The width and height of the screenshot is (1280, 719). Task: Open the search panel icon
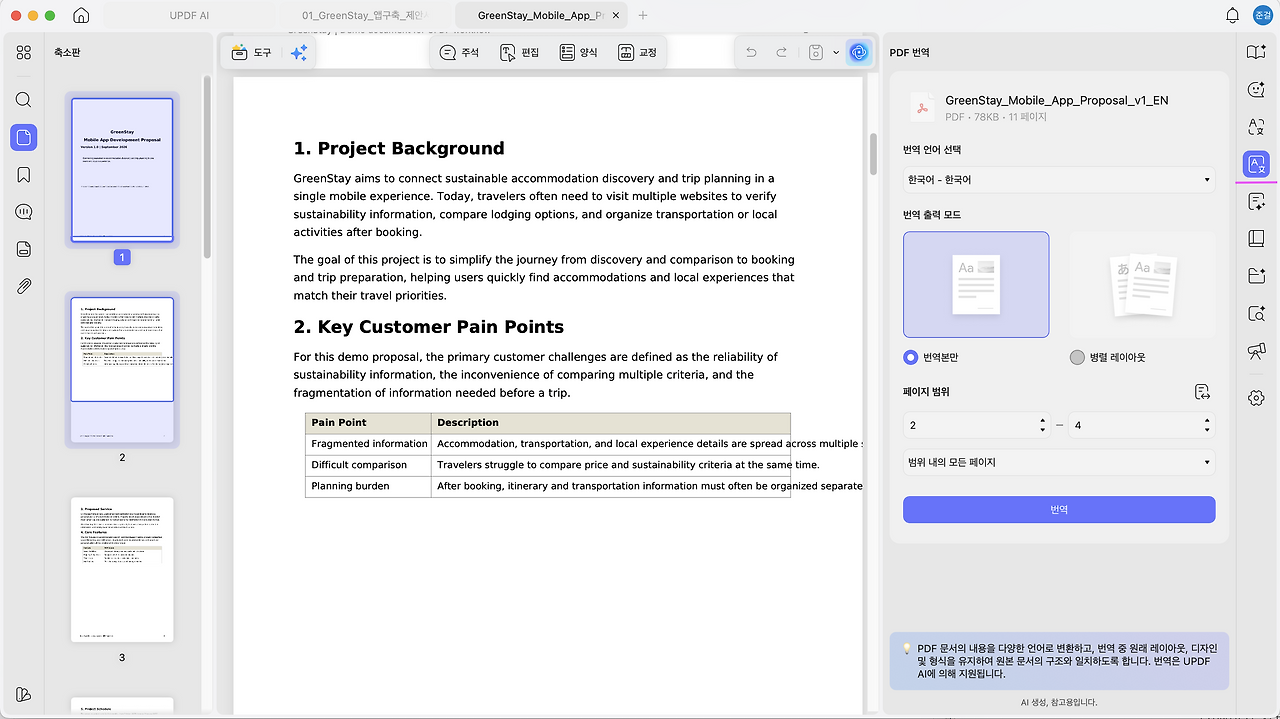(x=24, y=100)
